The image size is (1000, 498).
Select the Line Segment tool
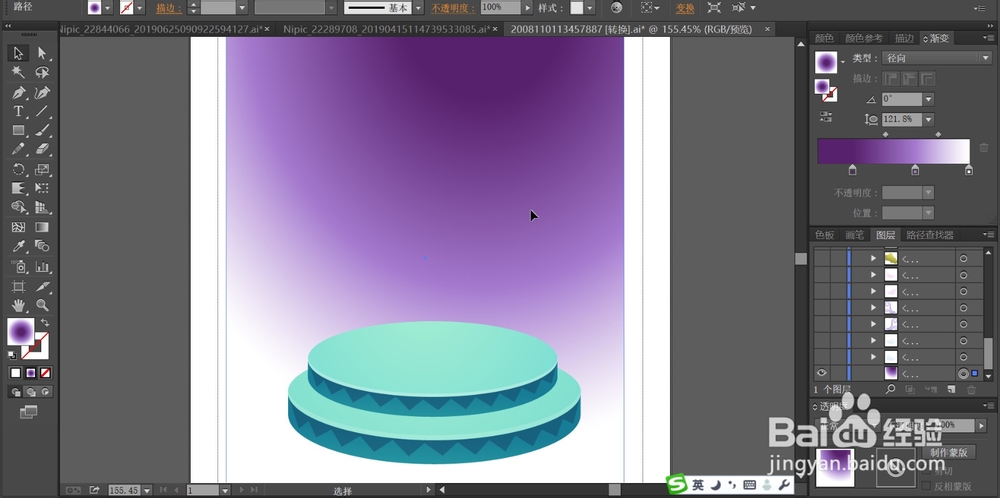click(x=42, y=112)
